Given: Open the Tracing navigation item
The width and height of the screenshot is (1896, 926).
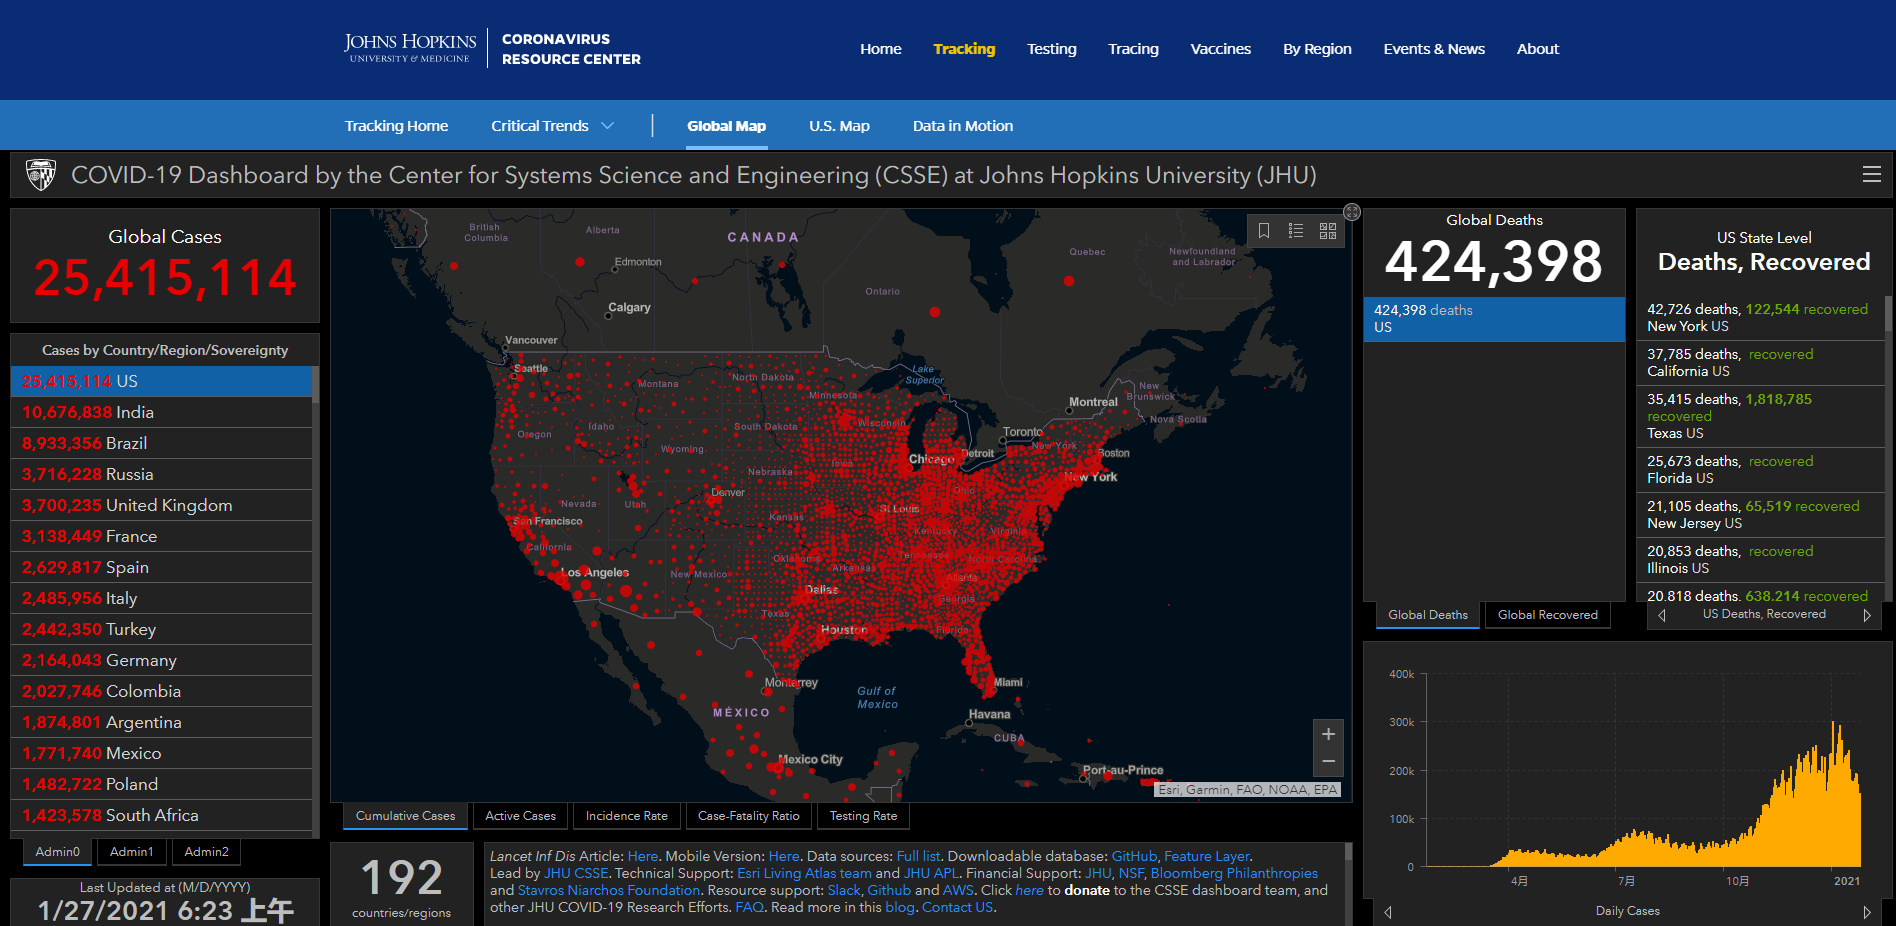Looking at the screenshot, I should click(x=1133, y=49).
